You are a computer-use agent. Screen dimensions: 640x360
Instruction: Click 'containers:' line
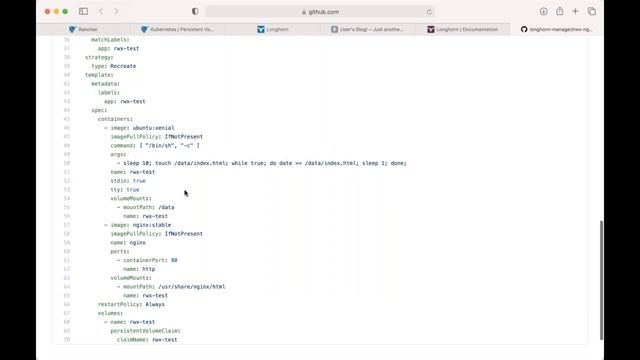pos(115,119)
